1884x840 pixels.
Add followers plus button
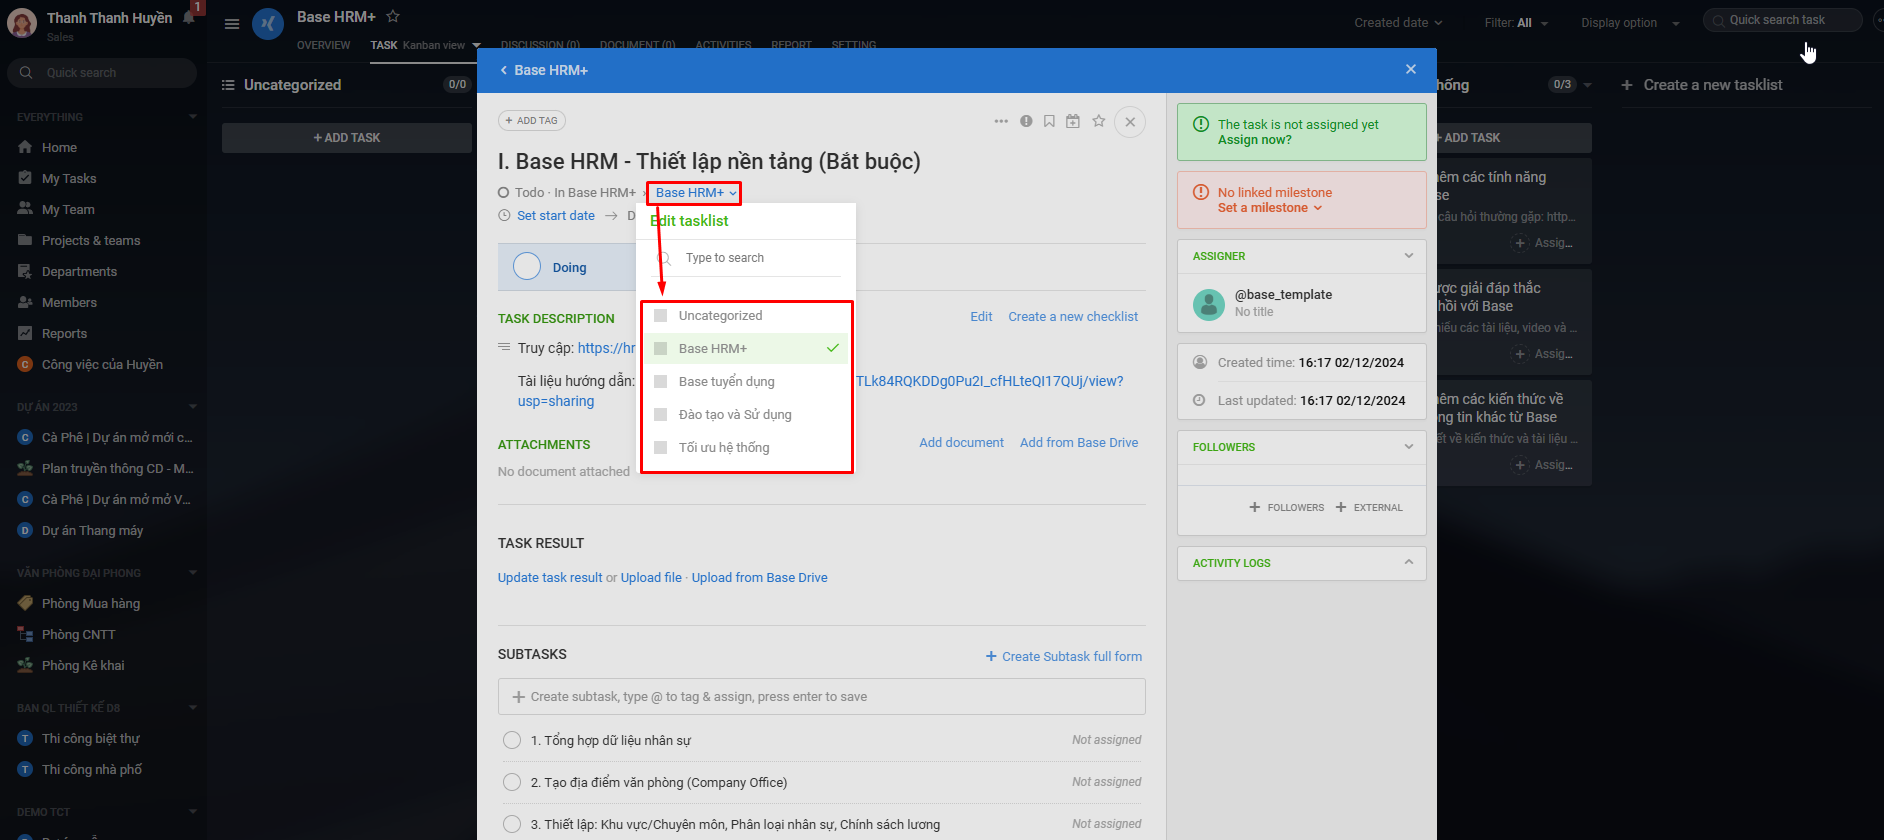1286,507
